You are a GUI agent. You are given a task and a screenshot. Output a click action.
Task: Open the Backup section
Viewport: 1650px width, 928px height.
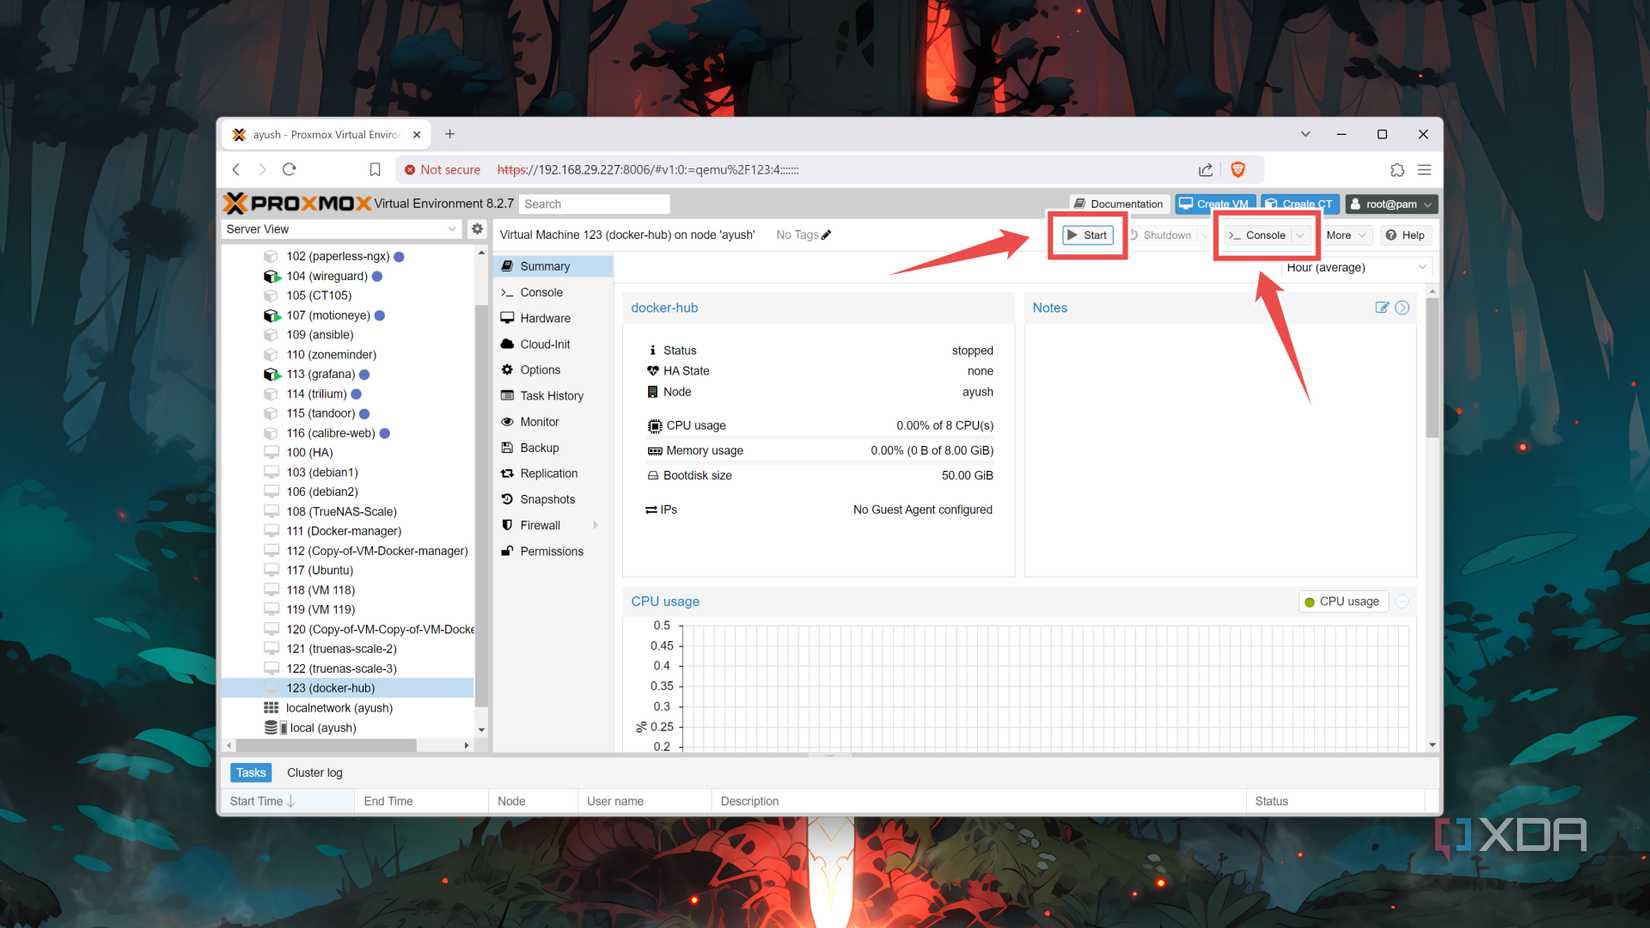(x=555, y=448)
